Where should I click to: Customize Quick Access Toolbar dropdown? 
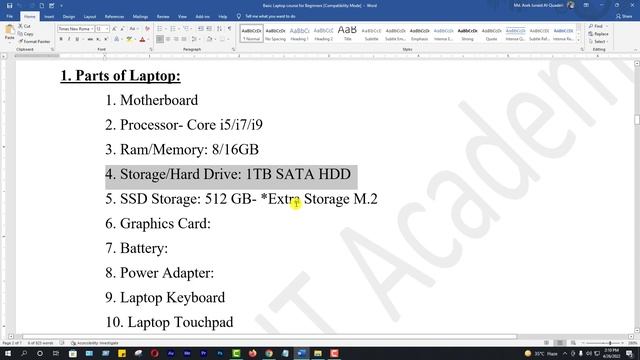click(61, 6)
